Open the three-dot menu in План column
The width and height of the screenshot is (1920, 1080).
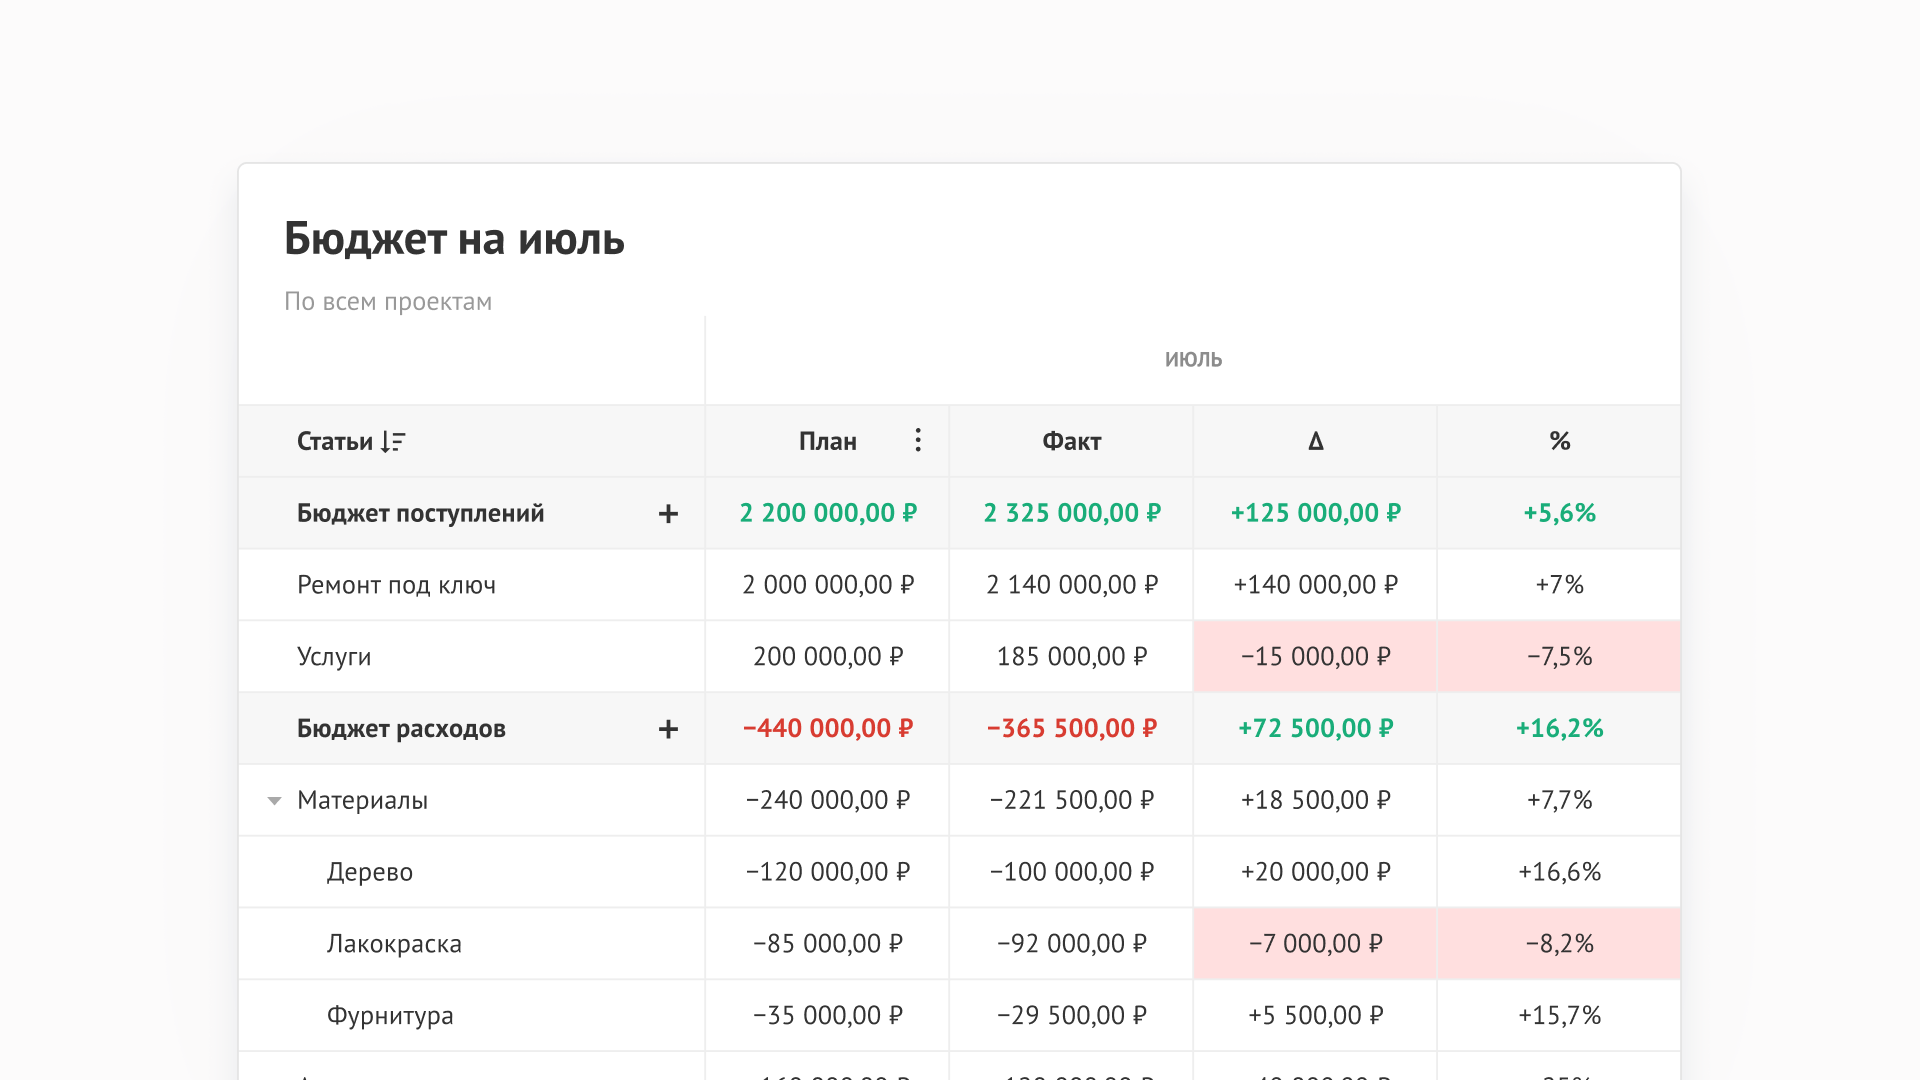pos(918,440)
